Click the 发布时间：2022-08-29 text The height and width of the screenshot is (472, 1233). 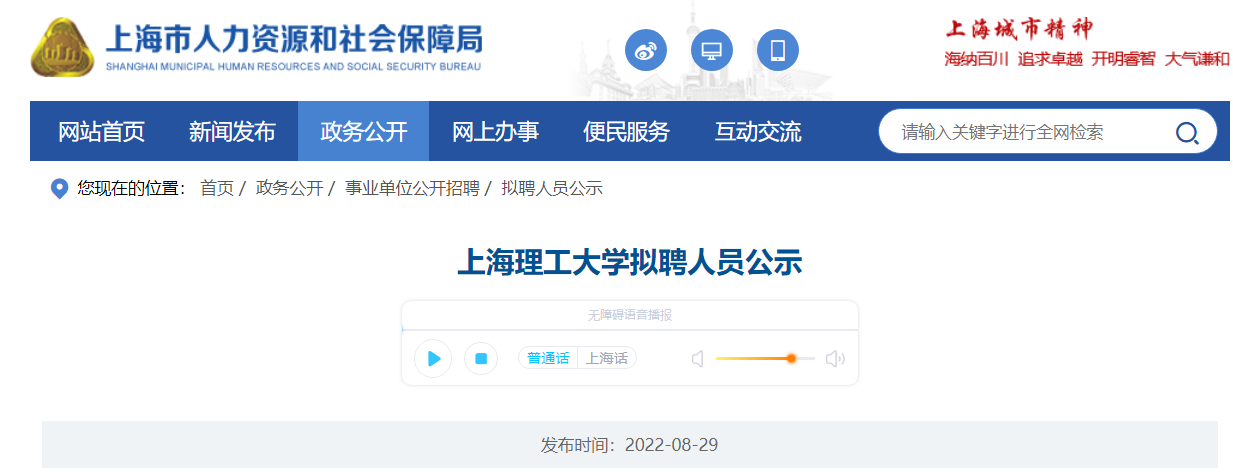(x=630, y=445)
